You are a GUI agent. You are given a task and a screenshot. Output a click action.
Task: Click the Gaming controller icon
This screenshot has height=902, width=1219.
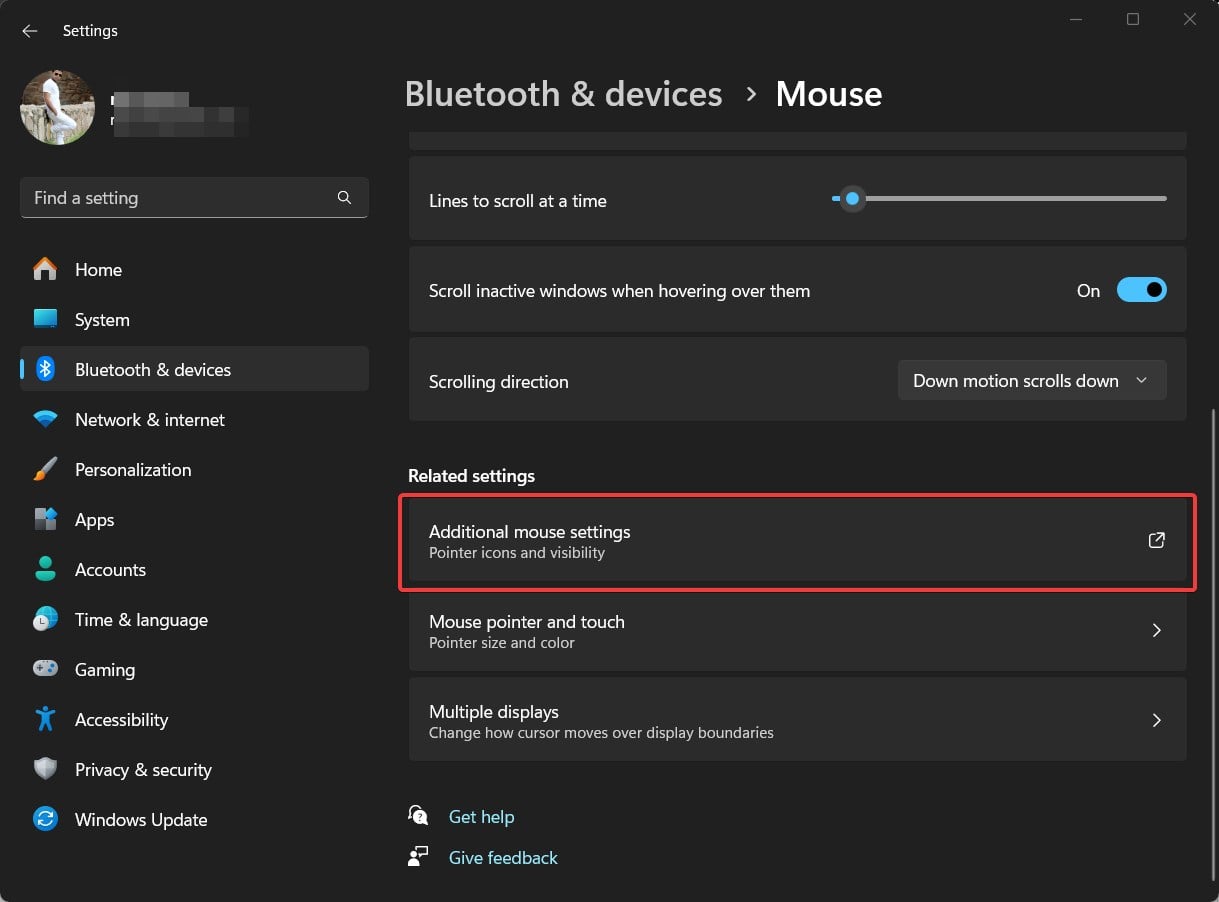click(45, 670)
